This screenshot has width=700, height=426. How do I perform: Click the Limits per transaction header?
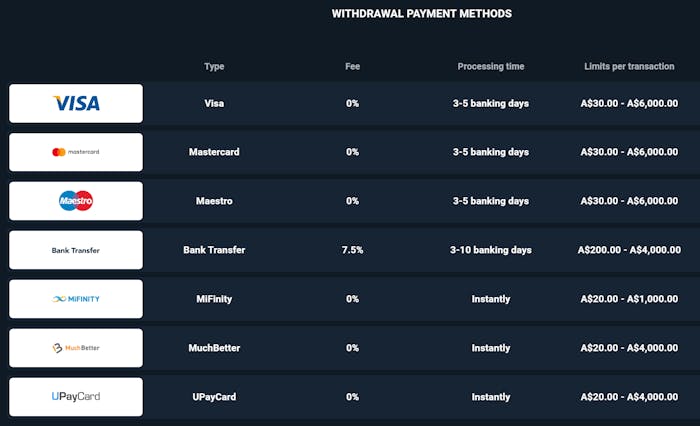click(630, 67)
